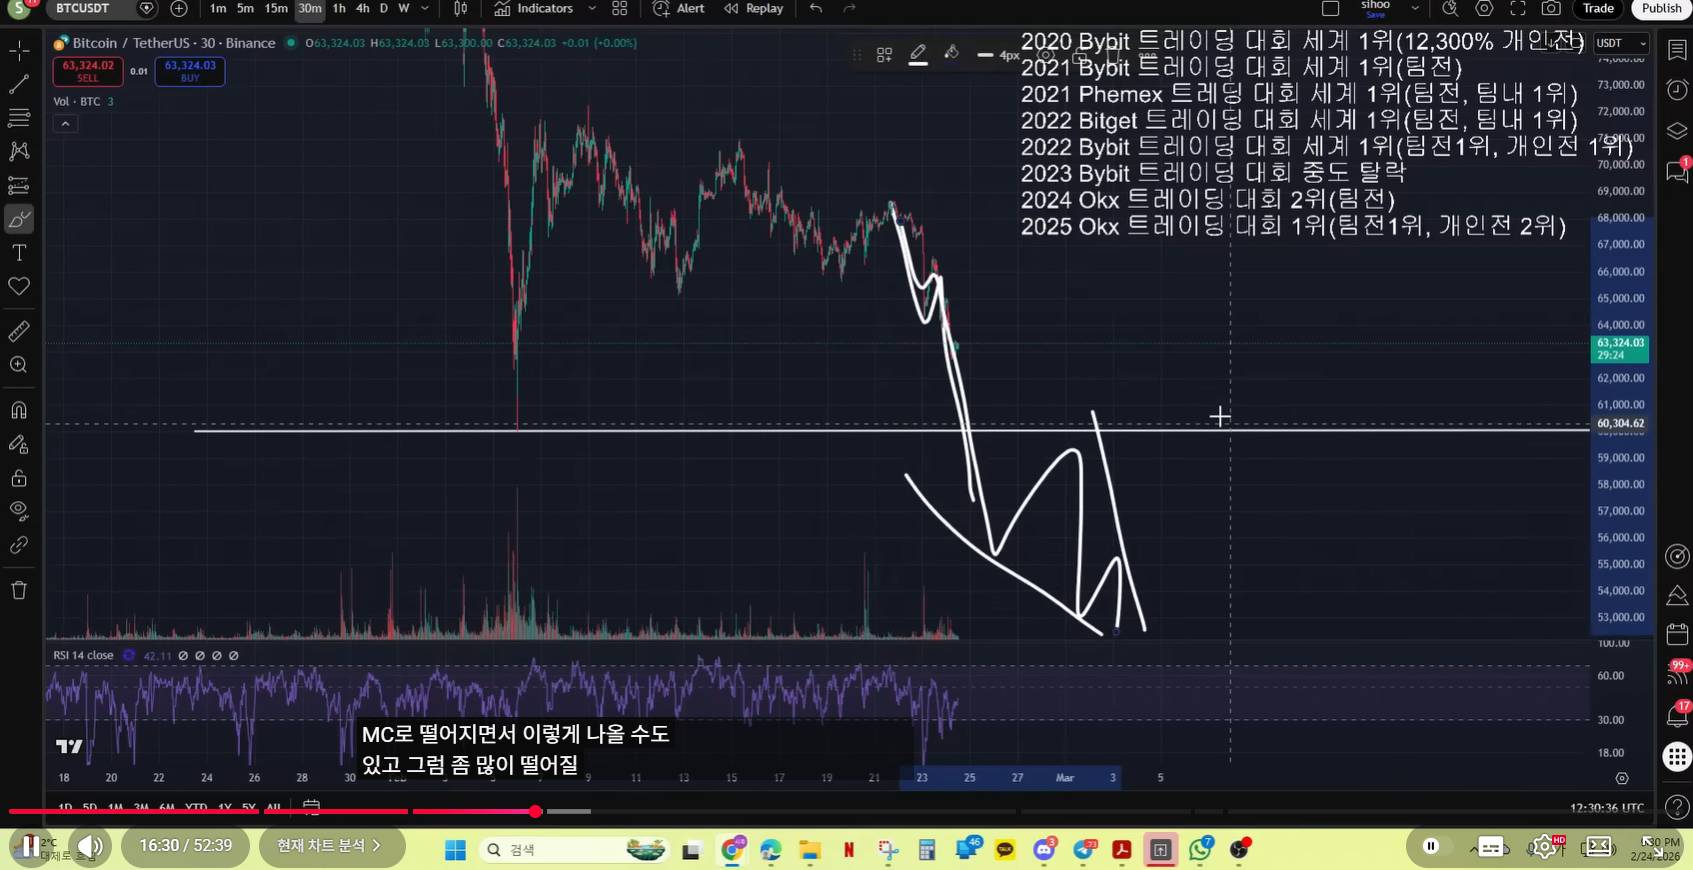1693x870 pixels.
Task: Change the brush line color pencil swatch
Action: 918,55
